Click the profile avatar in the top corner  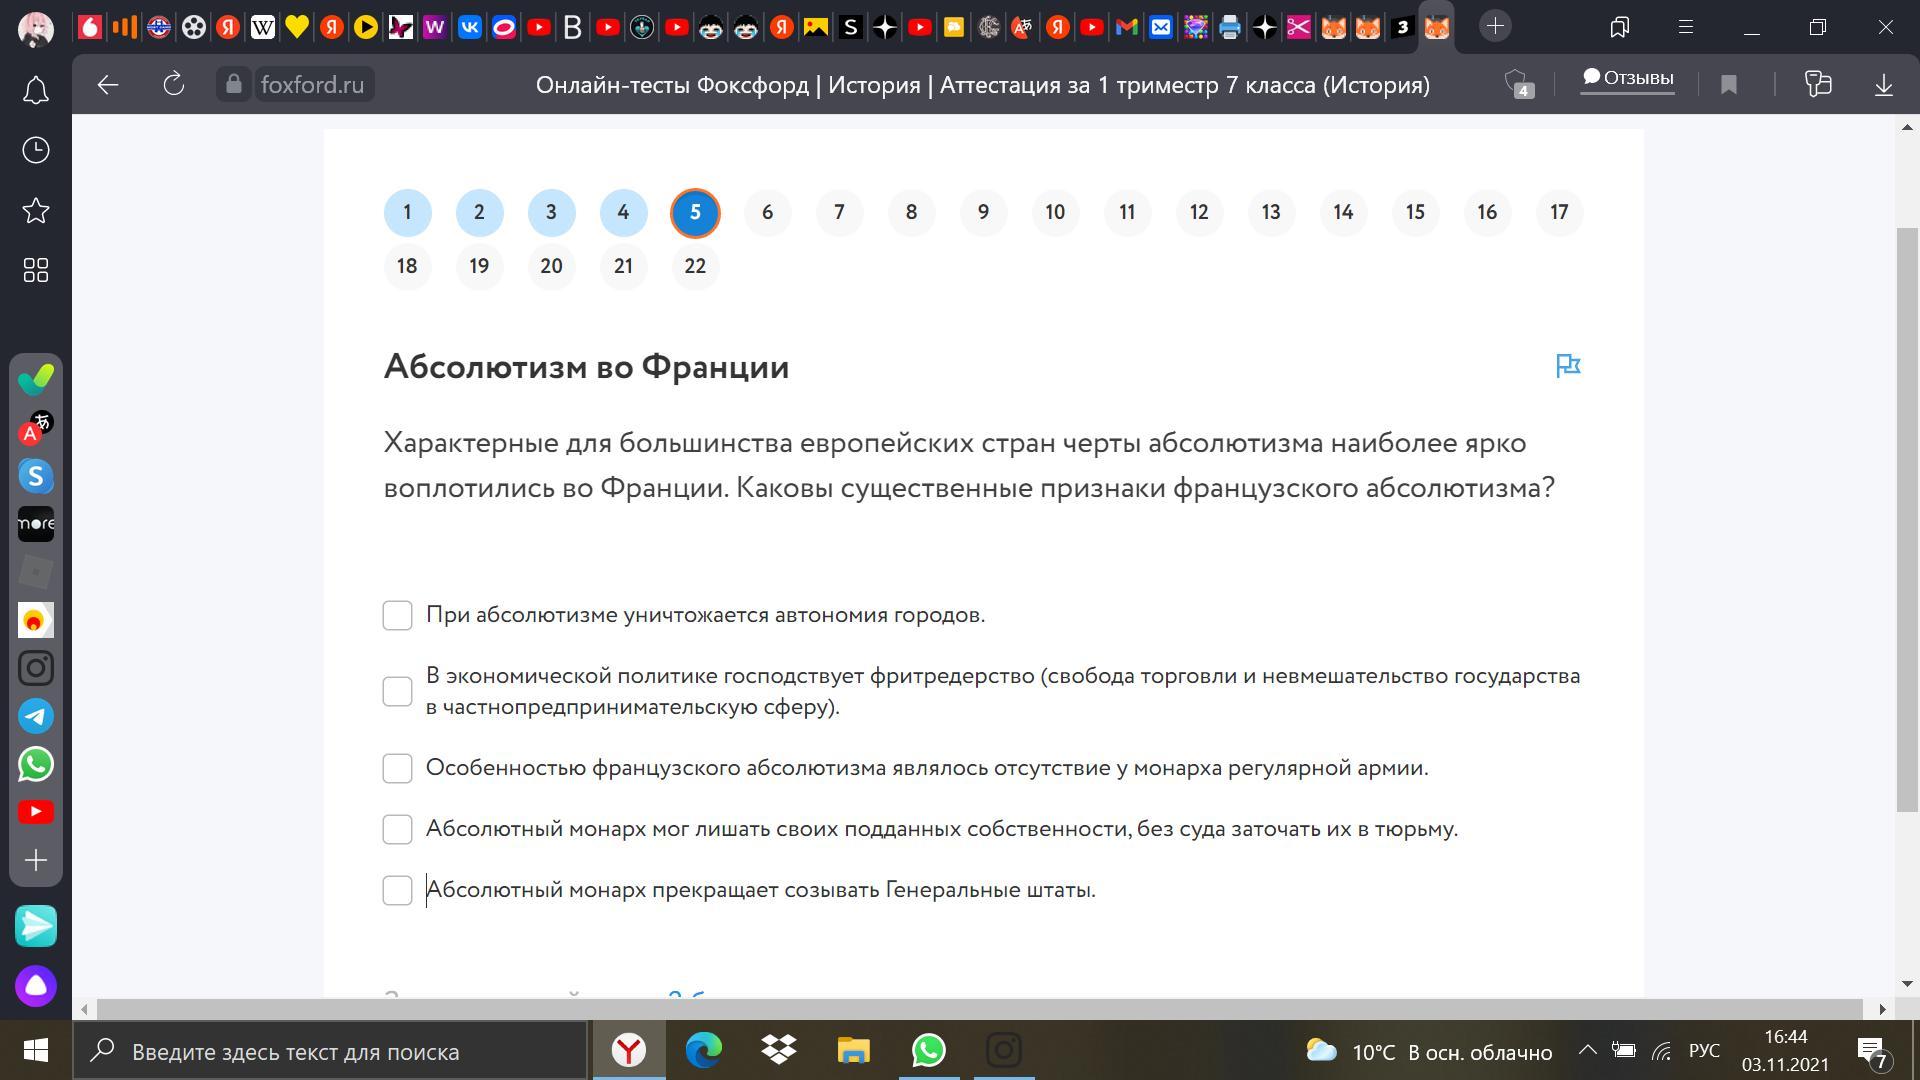36,27
